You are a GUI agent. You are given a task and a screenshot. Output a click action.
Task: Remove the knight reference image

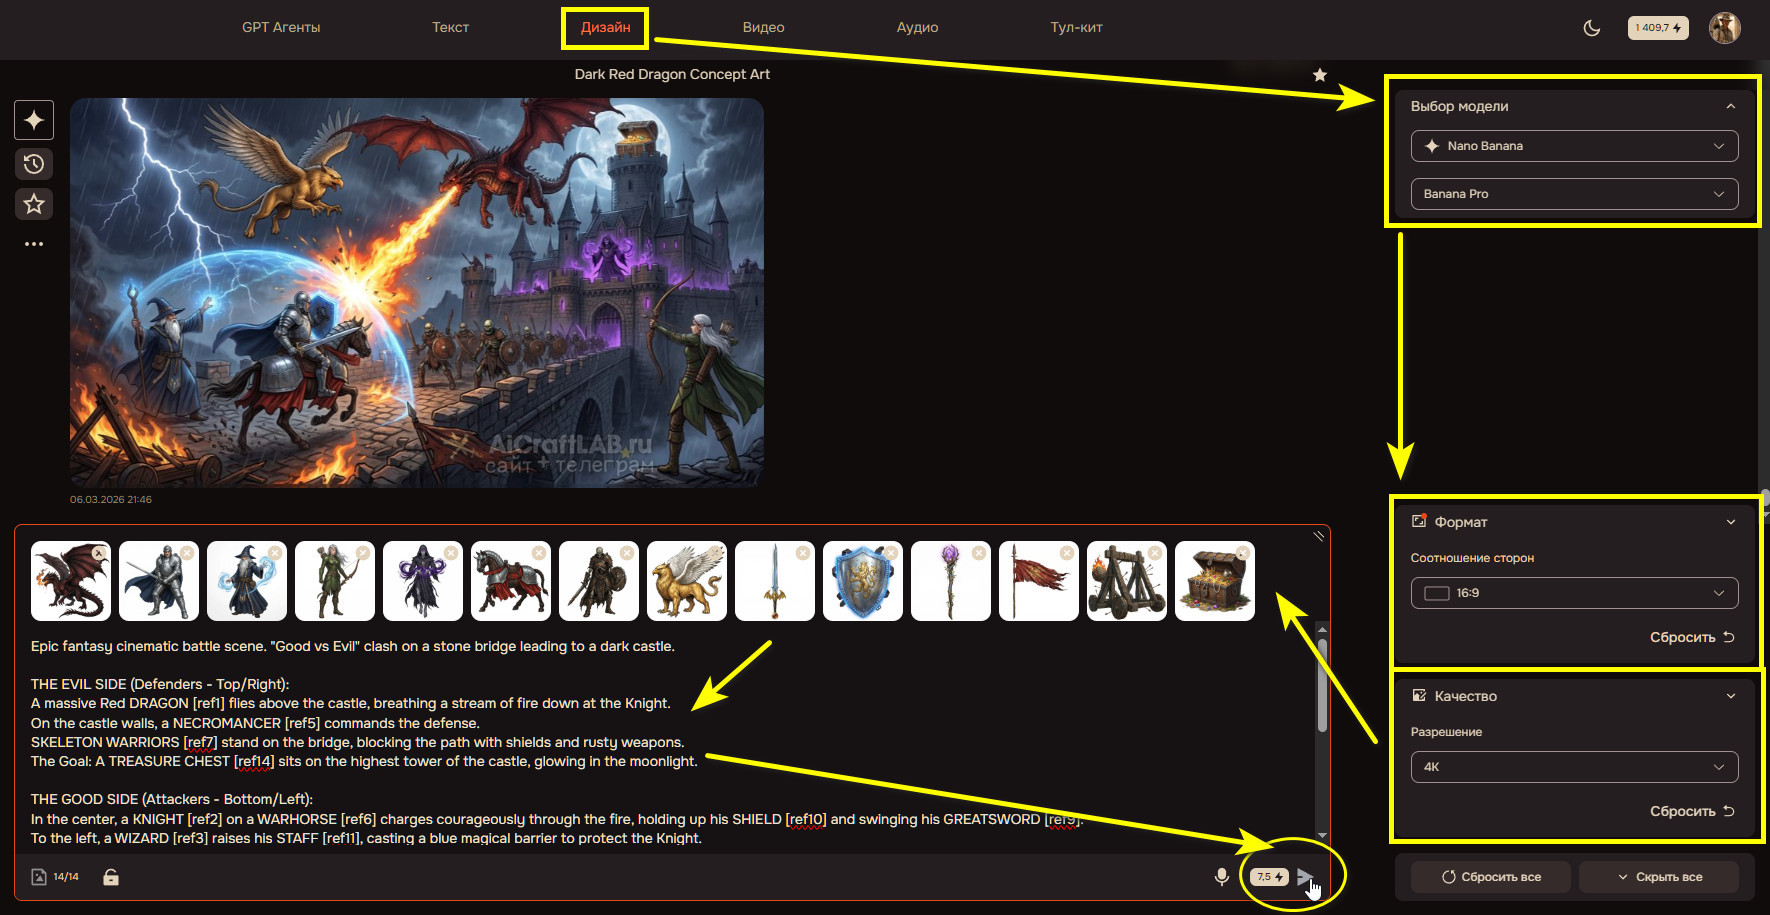(x=187, y=552)
